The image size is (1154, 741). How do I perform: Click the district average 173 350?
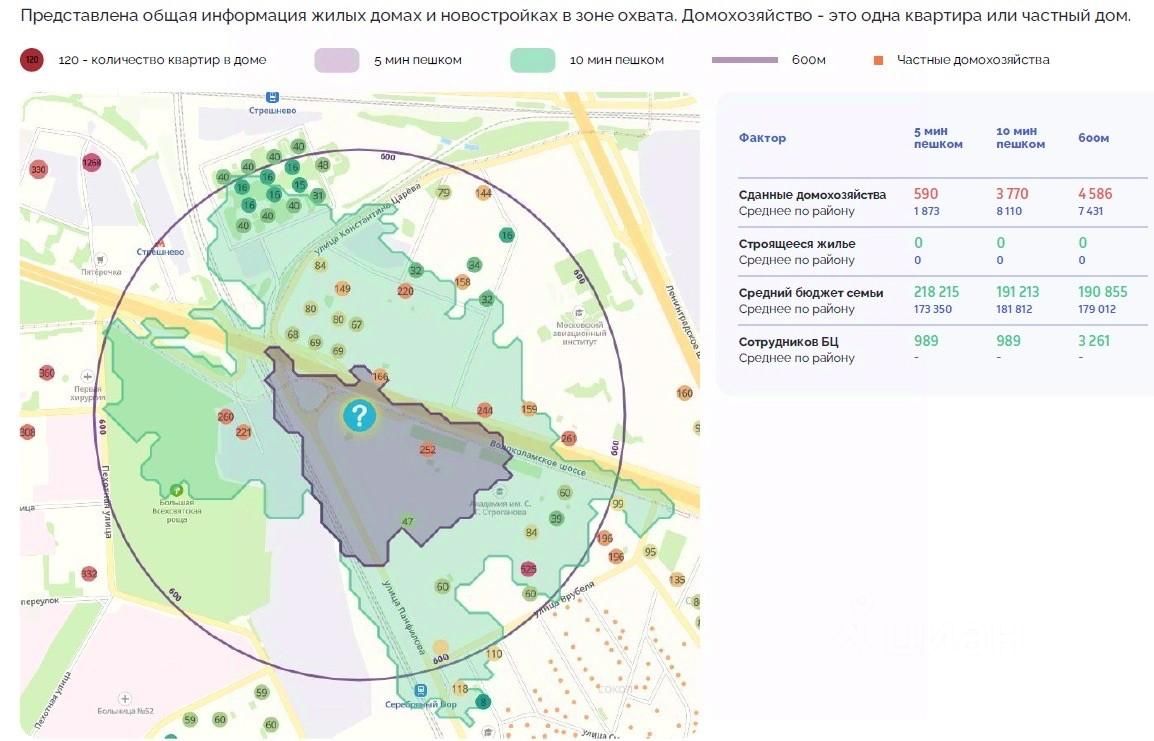click(932, 309)
